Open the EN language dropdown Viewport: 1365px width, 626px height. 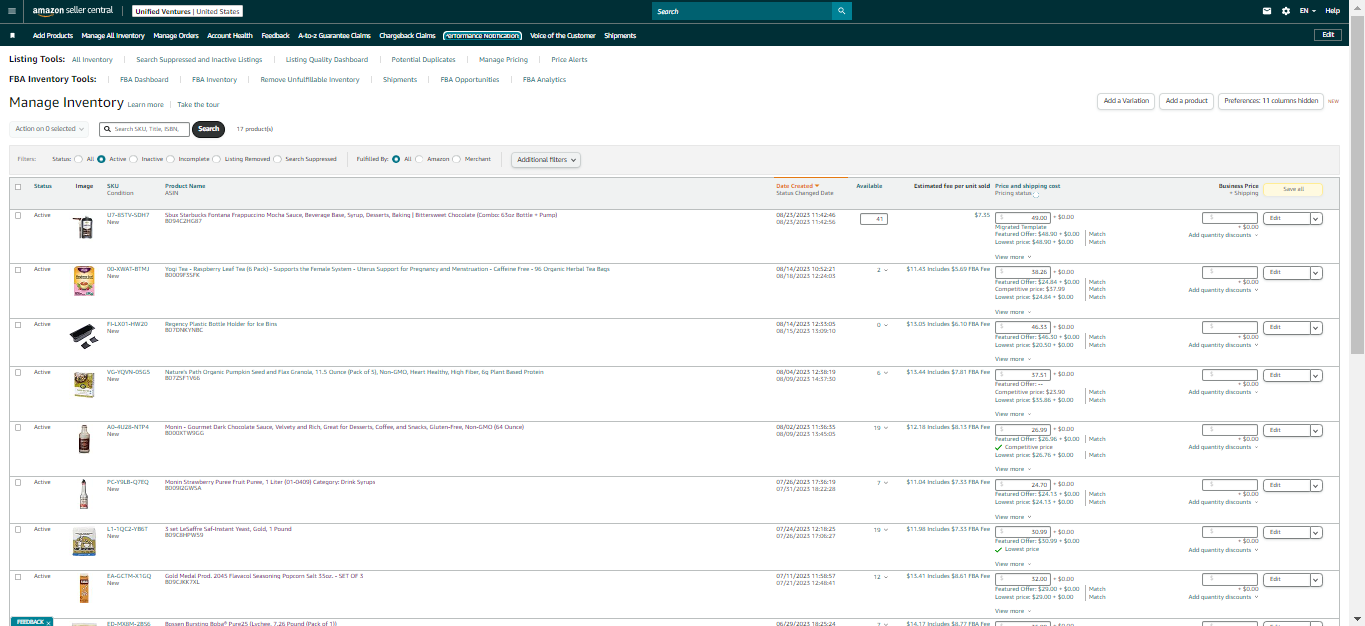pyautogui.click(x=1308, y=11)
